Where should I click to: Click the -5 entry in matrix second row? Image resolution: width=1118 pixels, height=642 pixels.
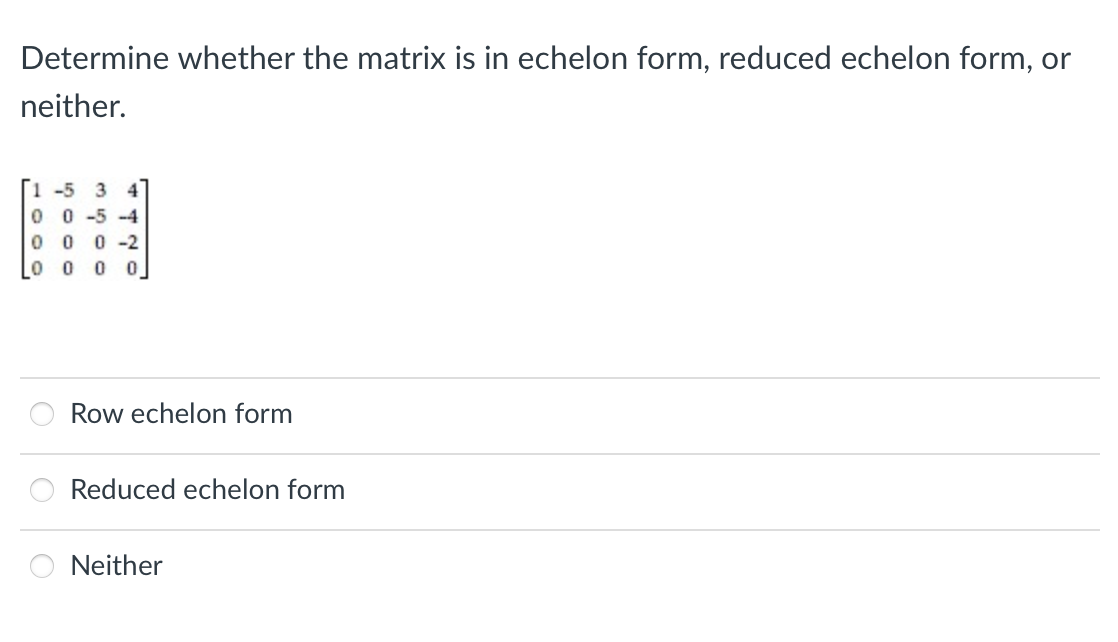point(96,216)
